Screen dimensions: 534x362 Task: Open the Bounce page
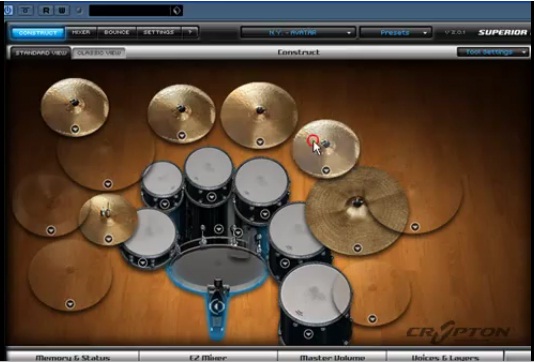[x=117, y=33]
